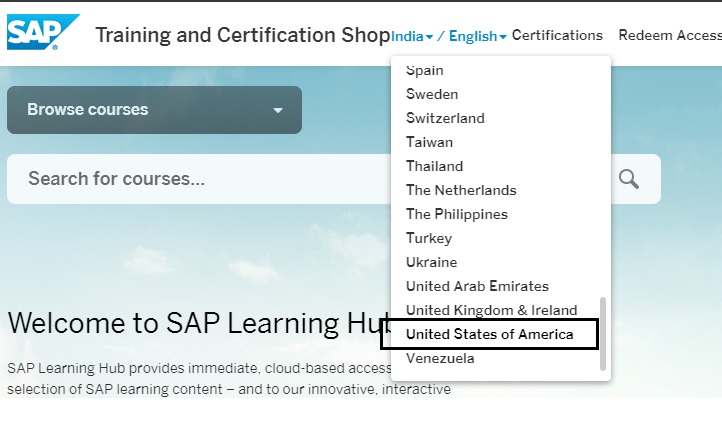Select United States of America

(489, 334)
